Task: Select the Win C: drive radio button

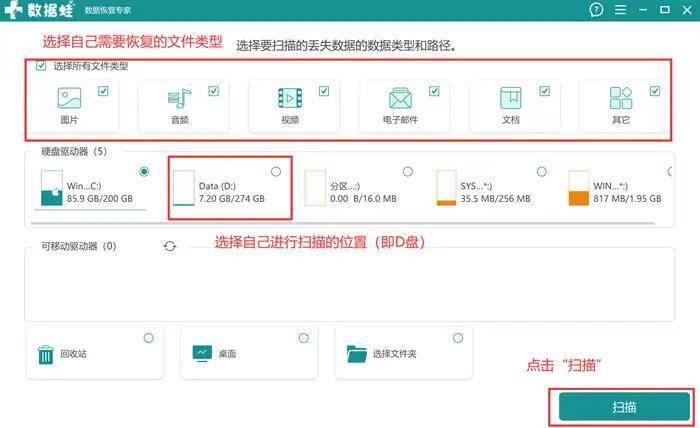Action: [x=144, y=171]
